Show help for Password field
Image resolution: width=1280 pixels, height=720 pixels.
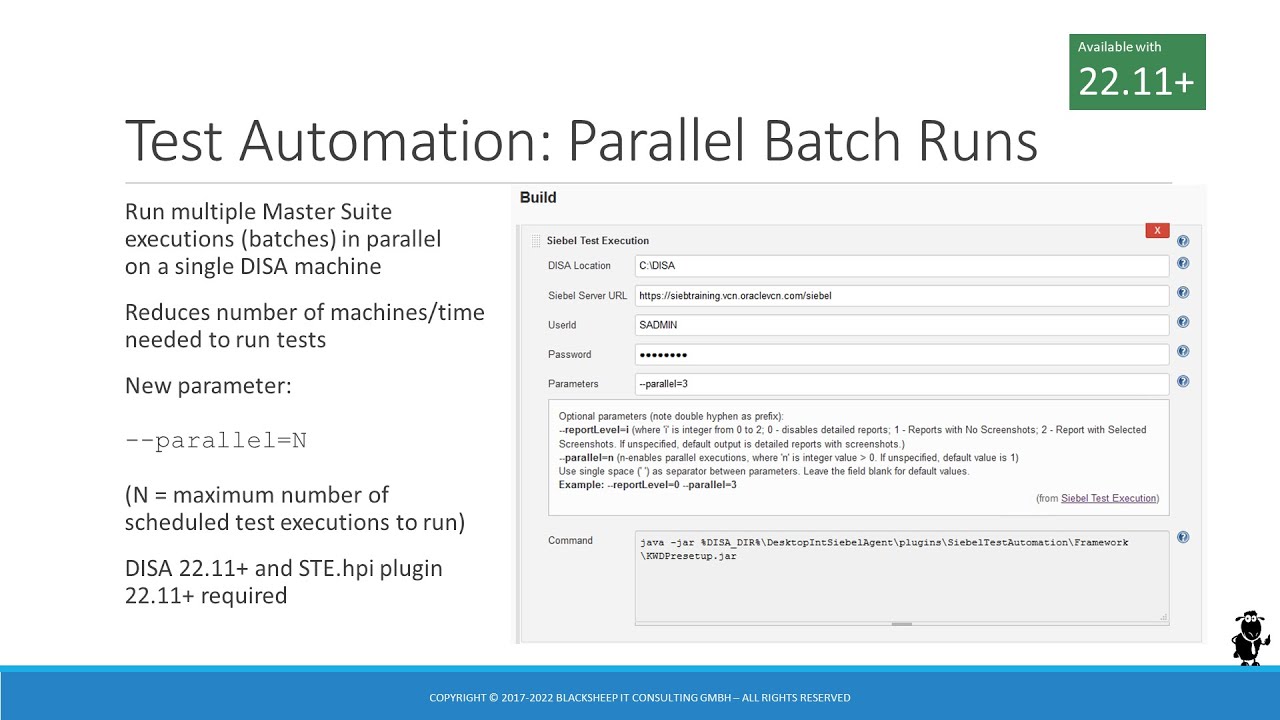tap(1183, 352)
